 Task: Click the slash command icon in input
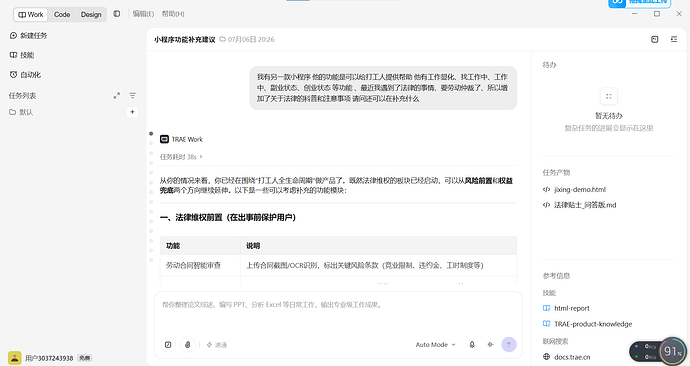click(x=168, y=345)
